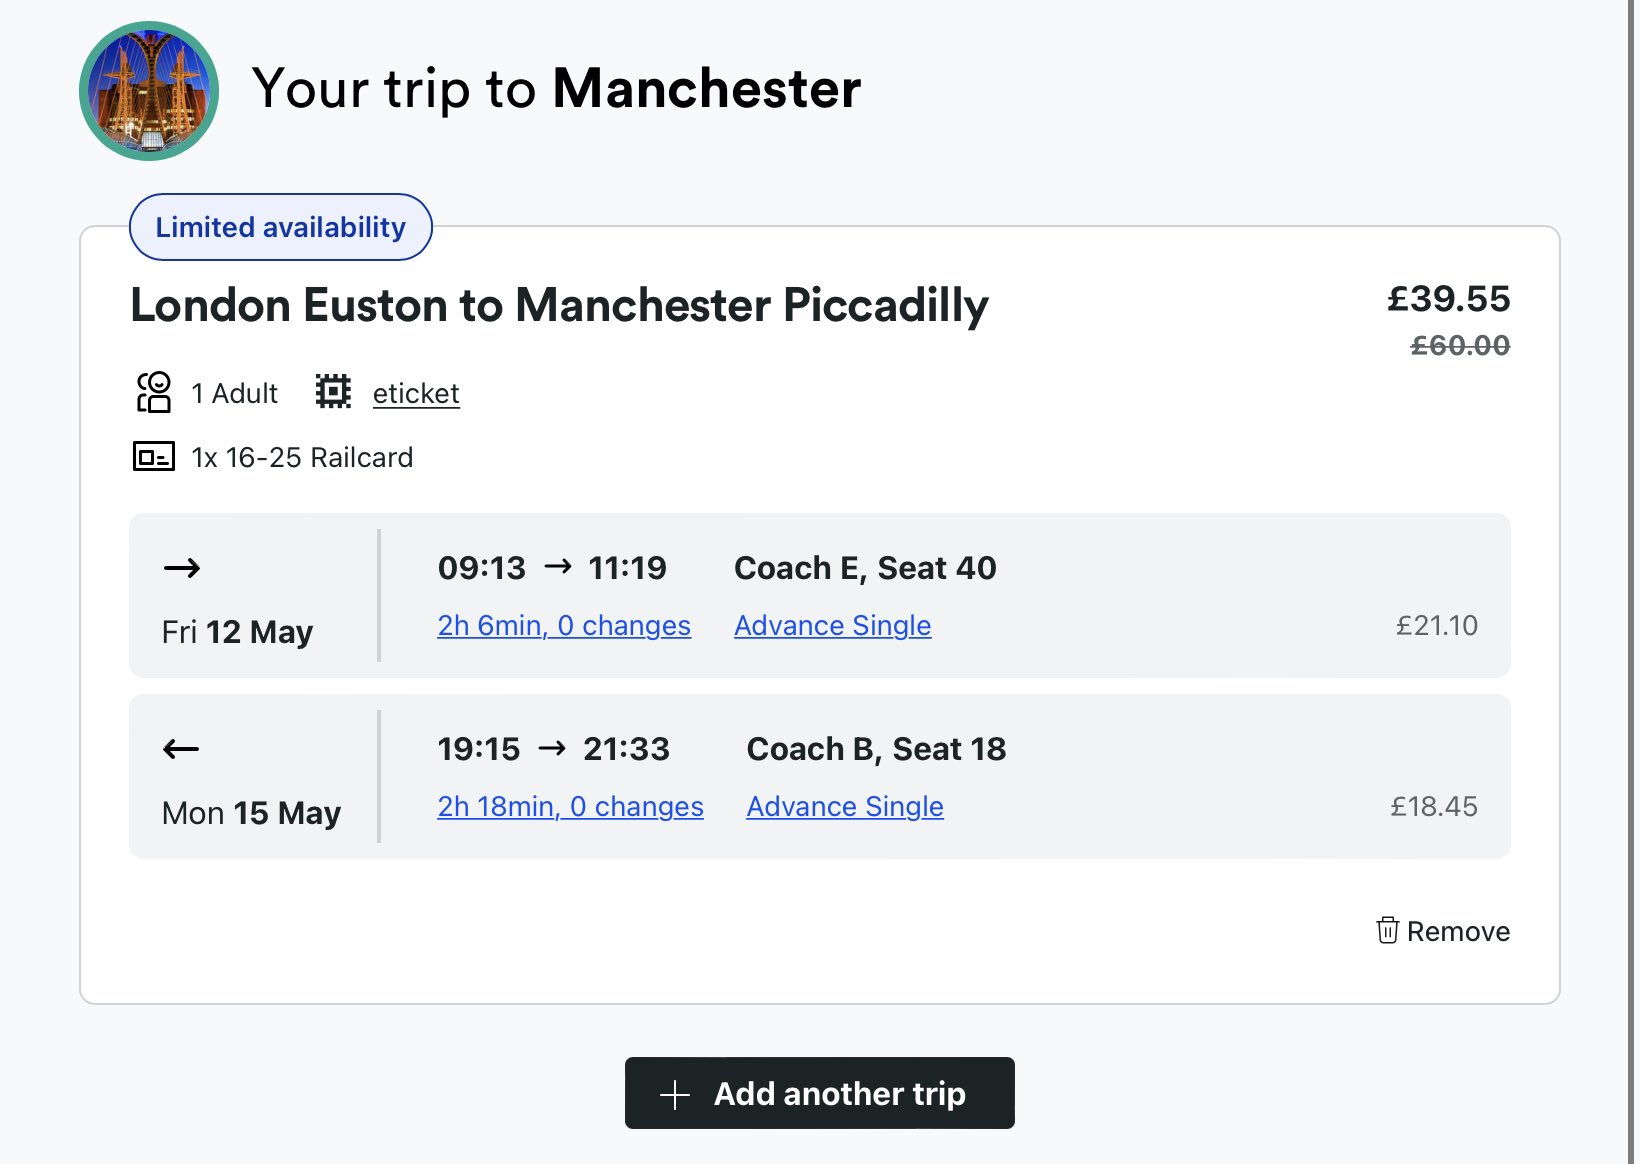This screenshot has width=1640, height=1164.
Task: Click the trash icon beside Remove
Action: tap(1387, 930)
